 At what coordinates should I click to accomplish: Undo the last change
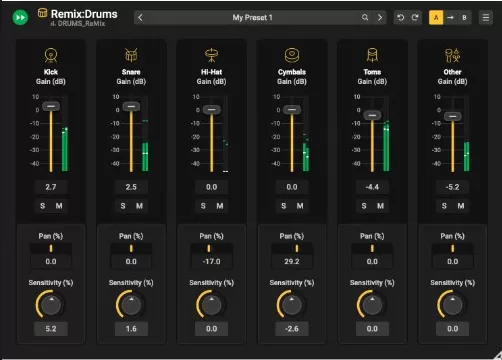pos(401,18)
